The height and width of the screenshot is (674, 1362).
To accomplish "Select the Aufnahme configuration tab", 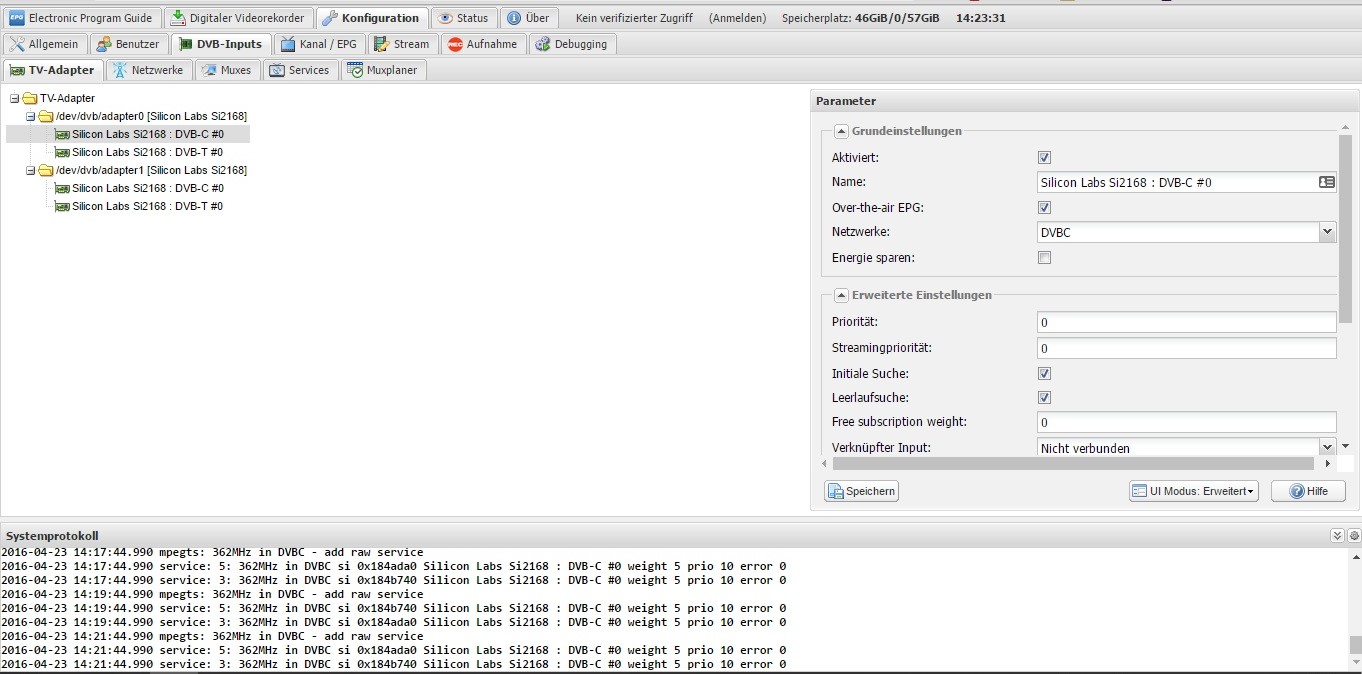I will [483, 44].
